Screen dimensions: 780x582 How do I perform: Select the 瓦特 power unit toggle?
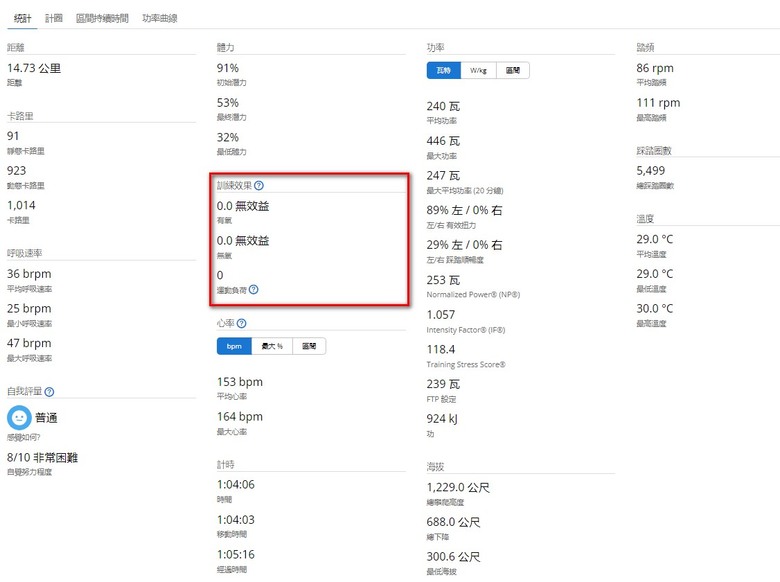[444, 70]
